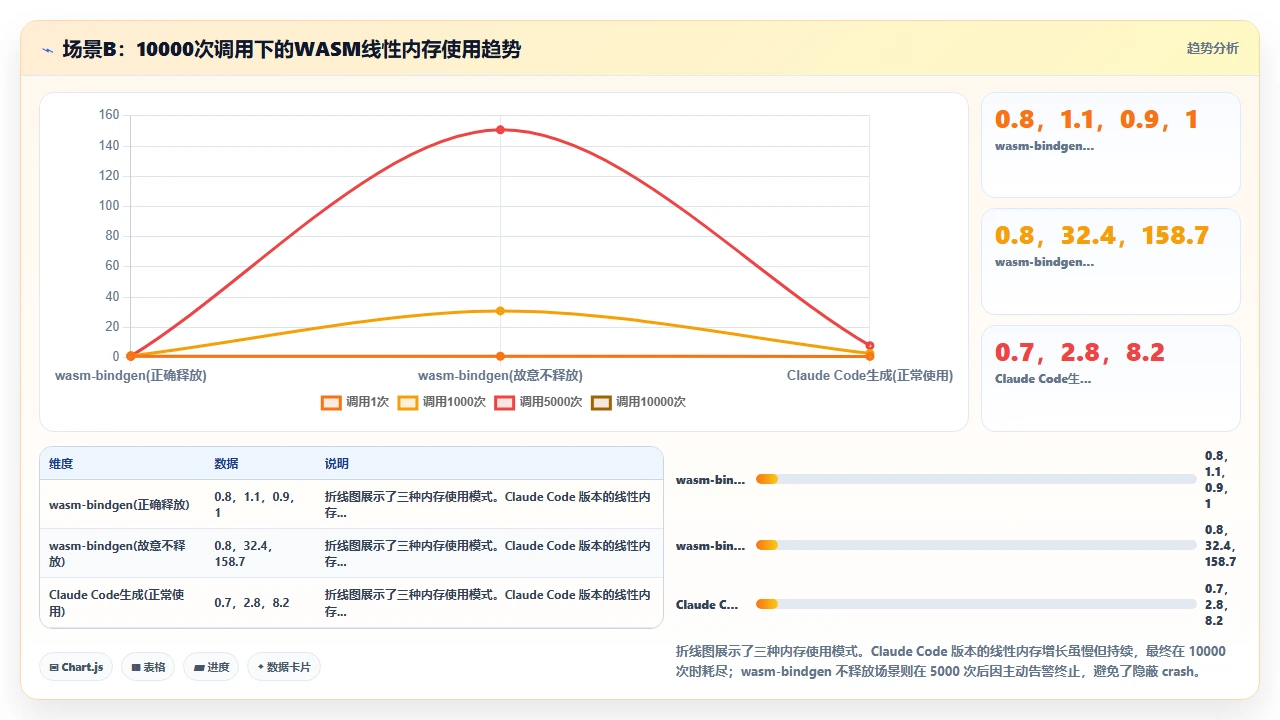
Task: Select the red card value 0.7, 2.8, 8.2
Action: coord(1080,353)
